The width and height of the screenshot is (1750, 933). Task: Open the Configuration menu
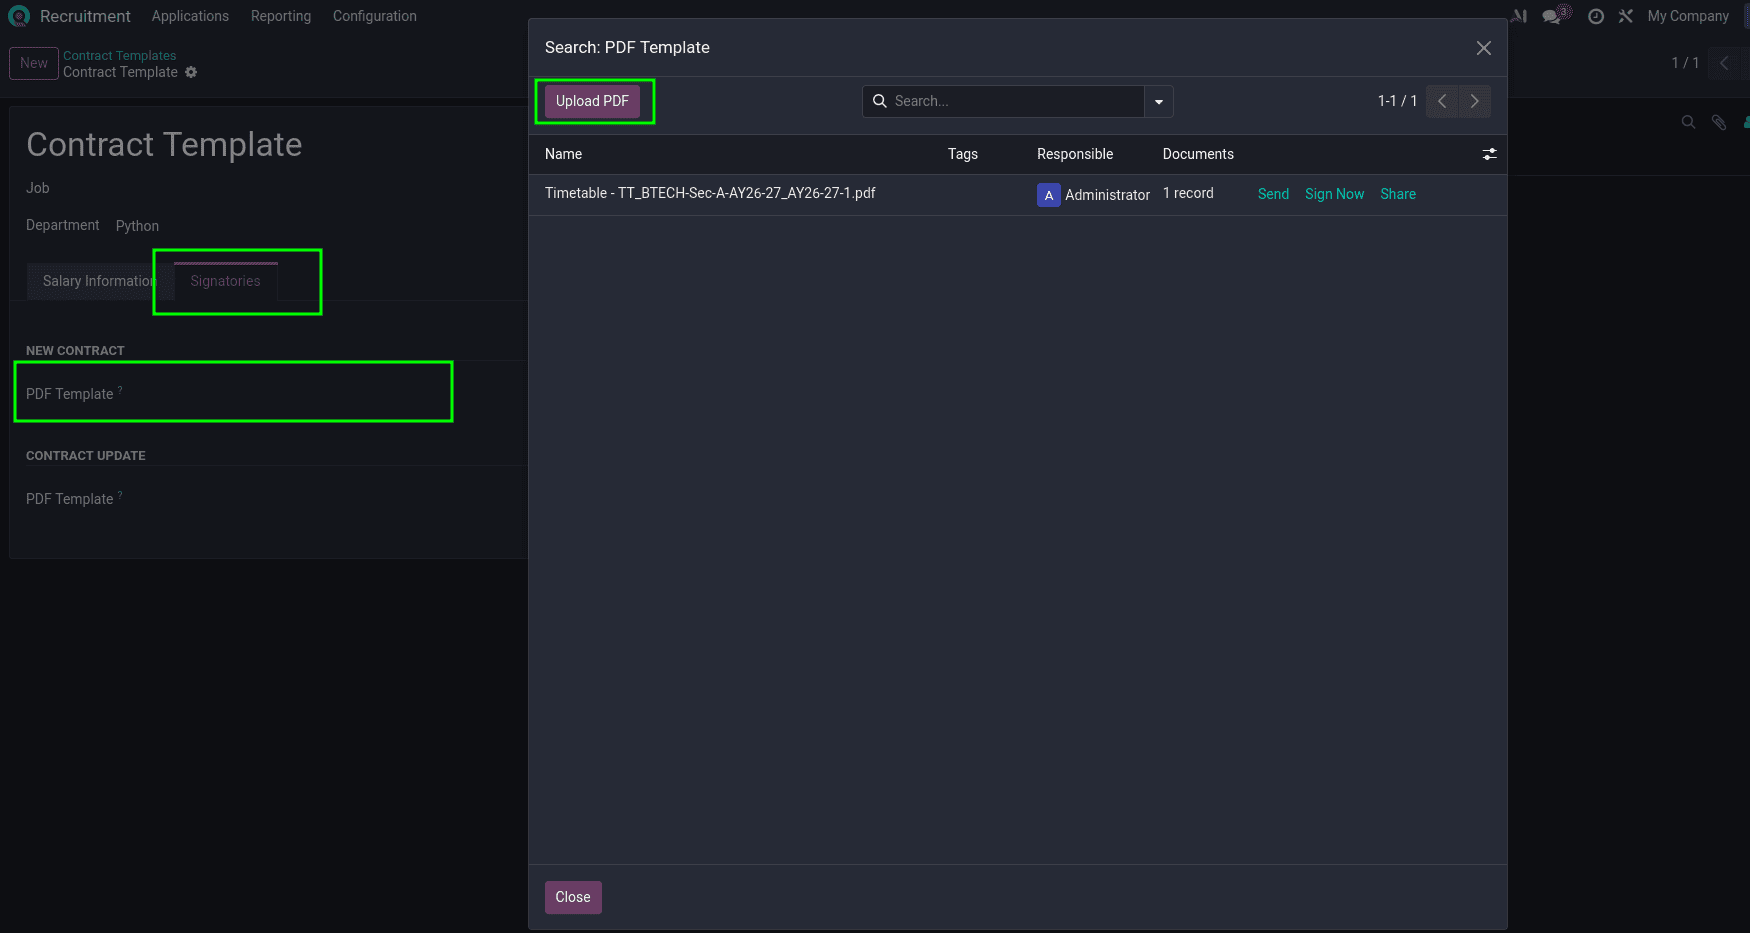[x=375, y=16]
